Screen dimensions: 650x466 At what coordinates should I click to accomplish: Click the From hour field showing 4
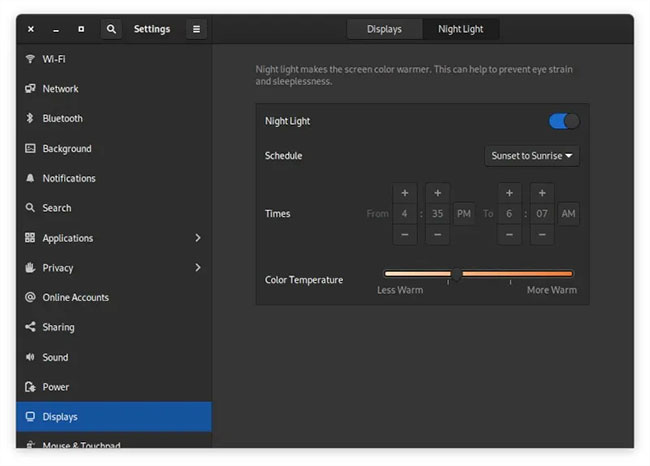pyautogui.click(x=405, y=214)
